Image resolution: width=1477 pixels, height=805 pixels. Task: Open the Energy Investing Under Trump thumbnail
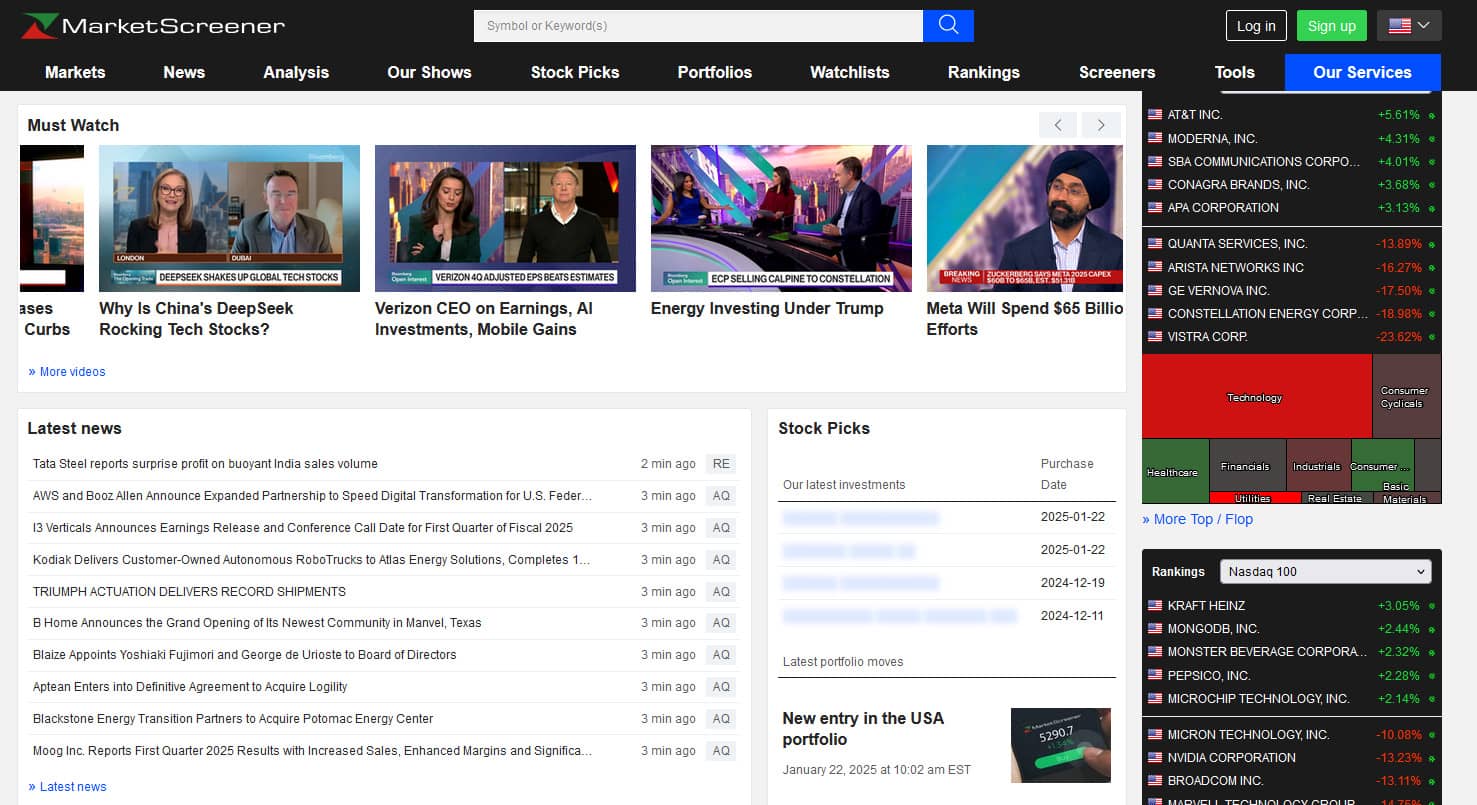(x=781, y=218)
